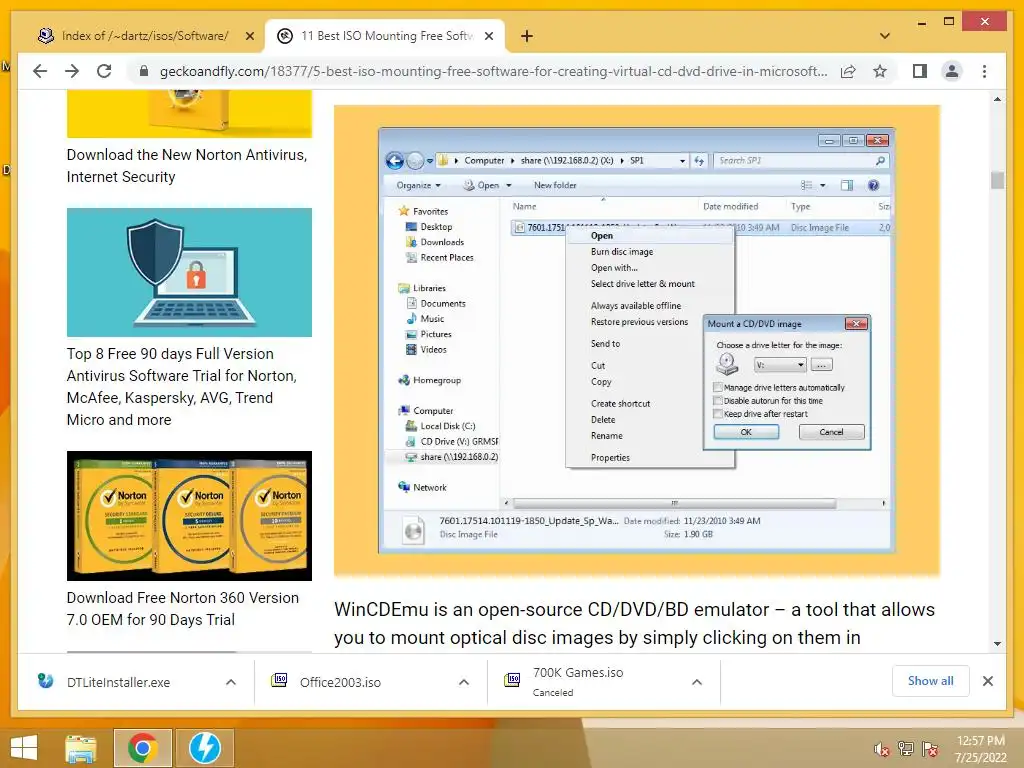Expand options for 700K Games.iso download

(x=697, y=682)
